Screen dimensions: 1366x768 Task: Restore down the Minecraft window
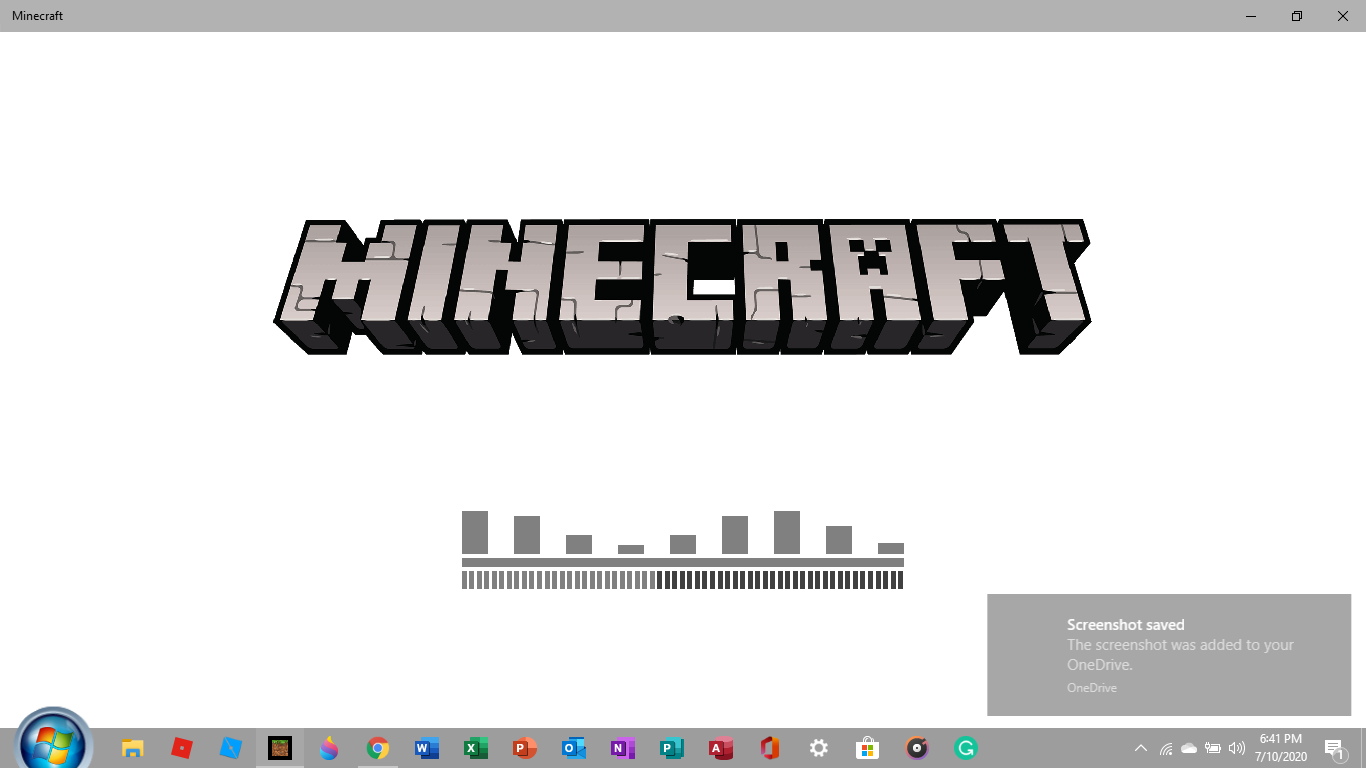pyautogui.click(x=1297, y=16)
